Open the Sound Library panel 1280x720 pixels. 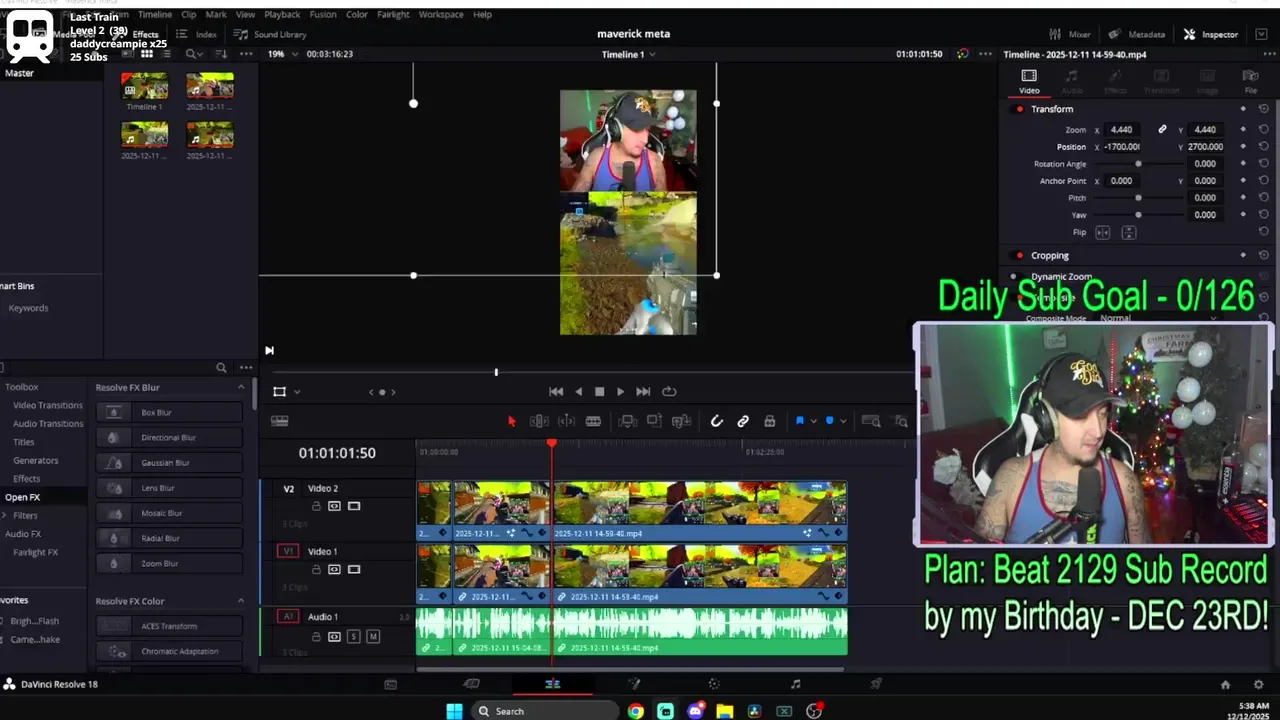coord(270,34)
